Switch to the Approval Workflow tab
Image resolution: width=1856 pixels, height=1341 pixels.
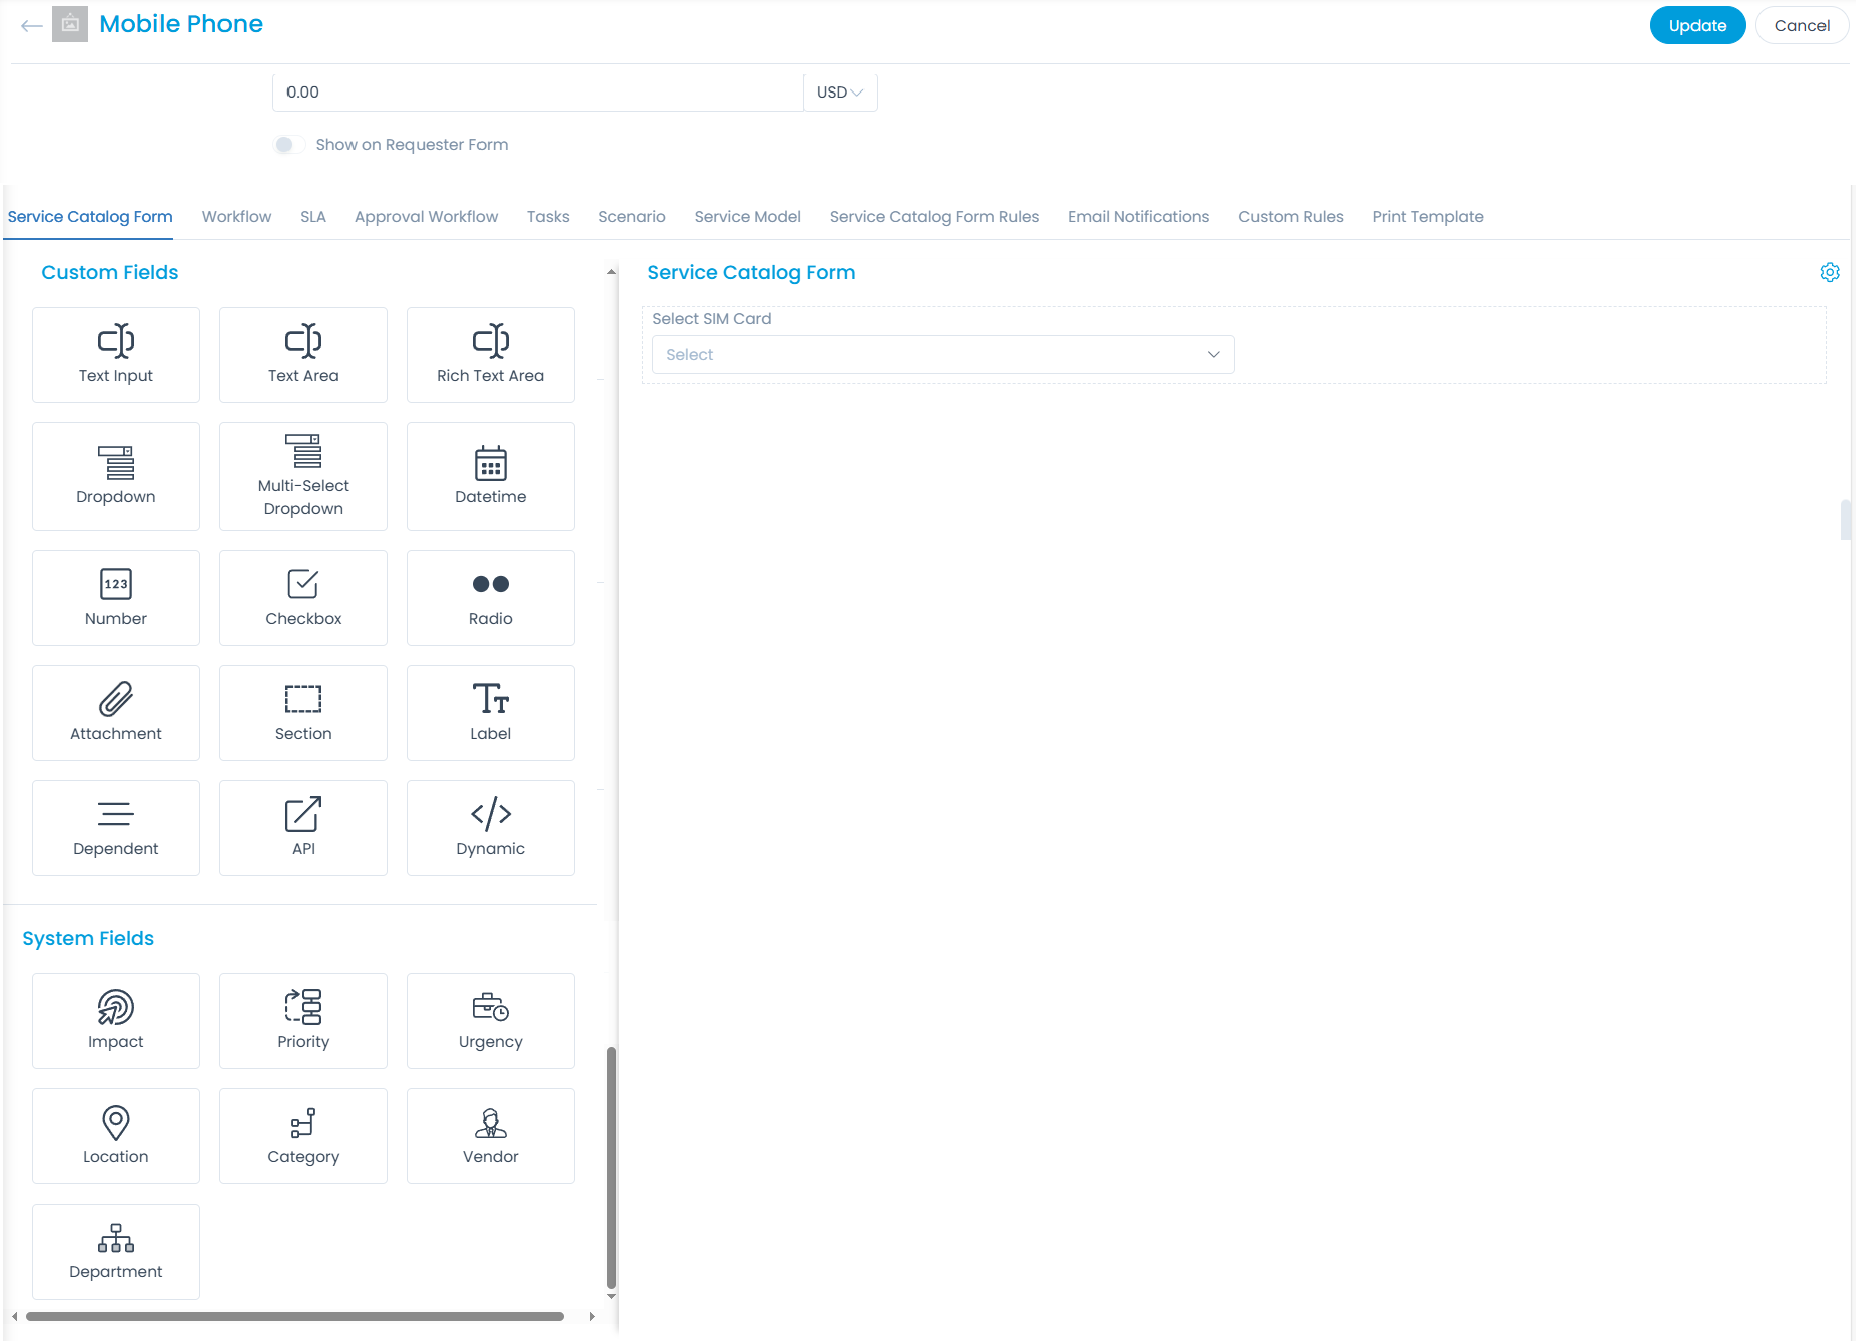pos(426,216)
